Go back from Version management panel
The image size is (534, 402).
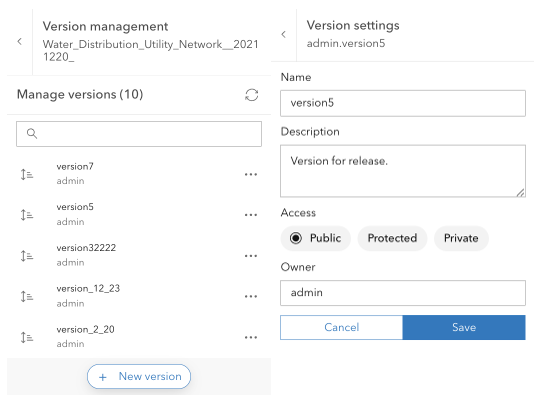(x=19, y=42)
